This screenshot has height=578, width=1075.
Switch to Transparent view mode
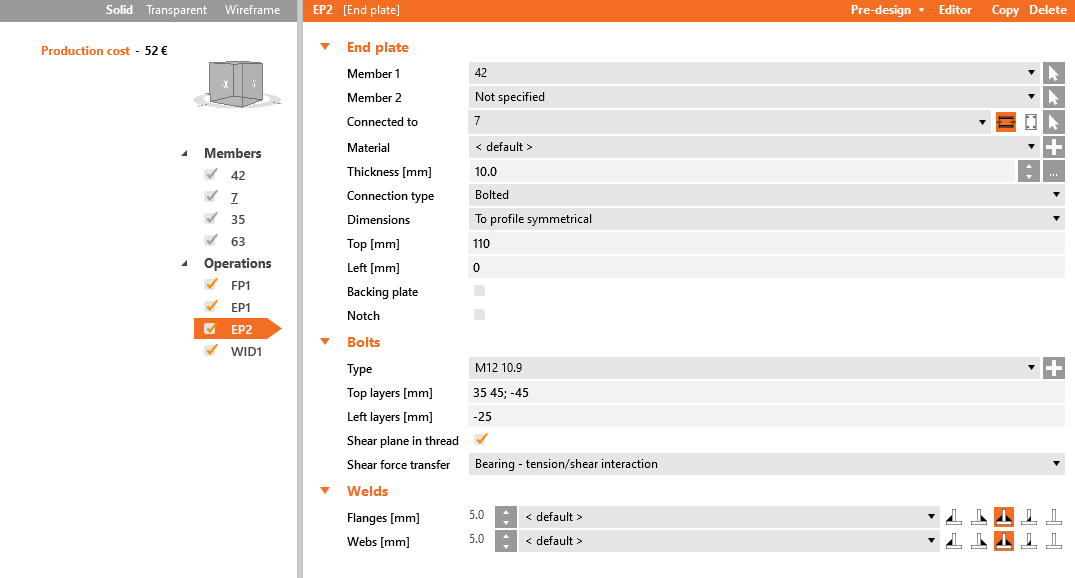point(176,10)
